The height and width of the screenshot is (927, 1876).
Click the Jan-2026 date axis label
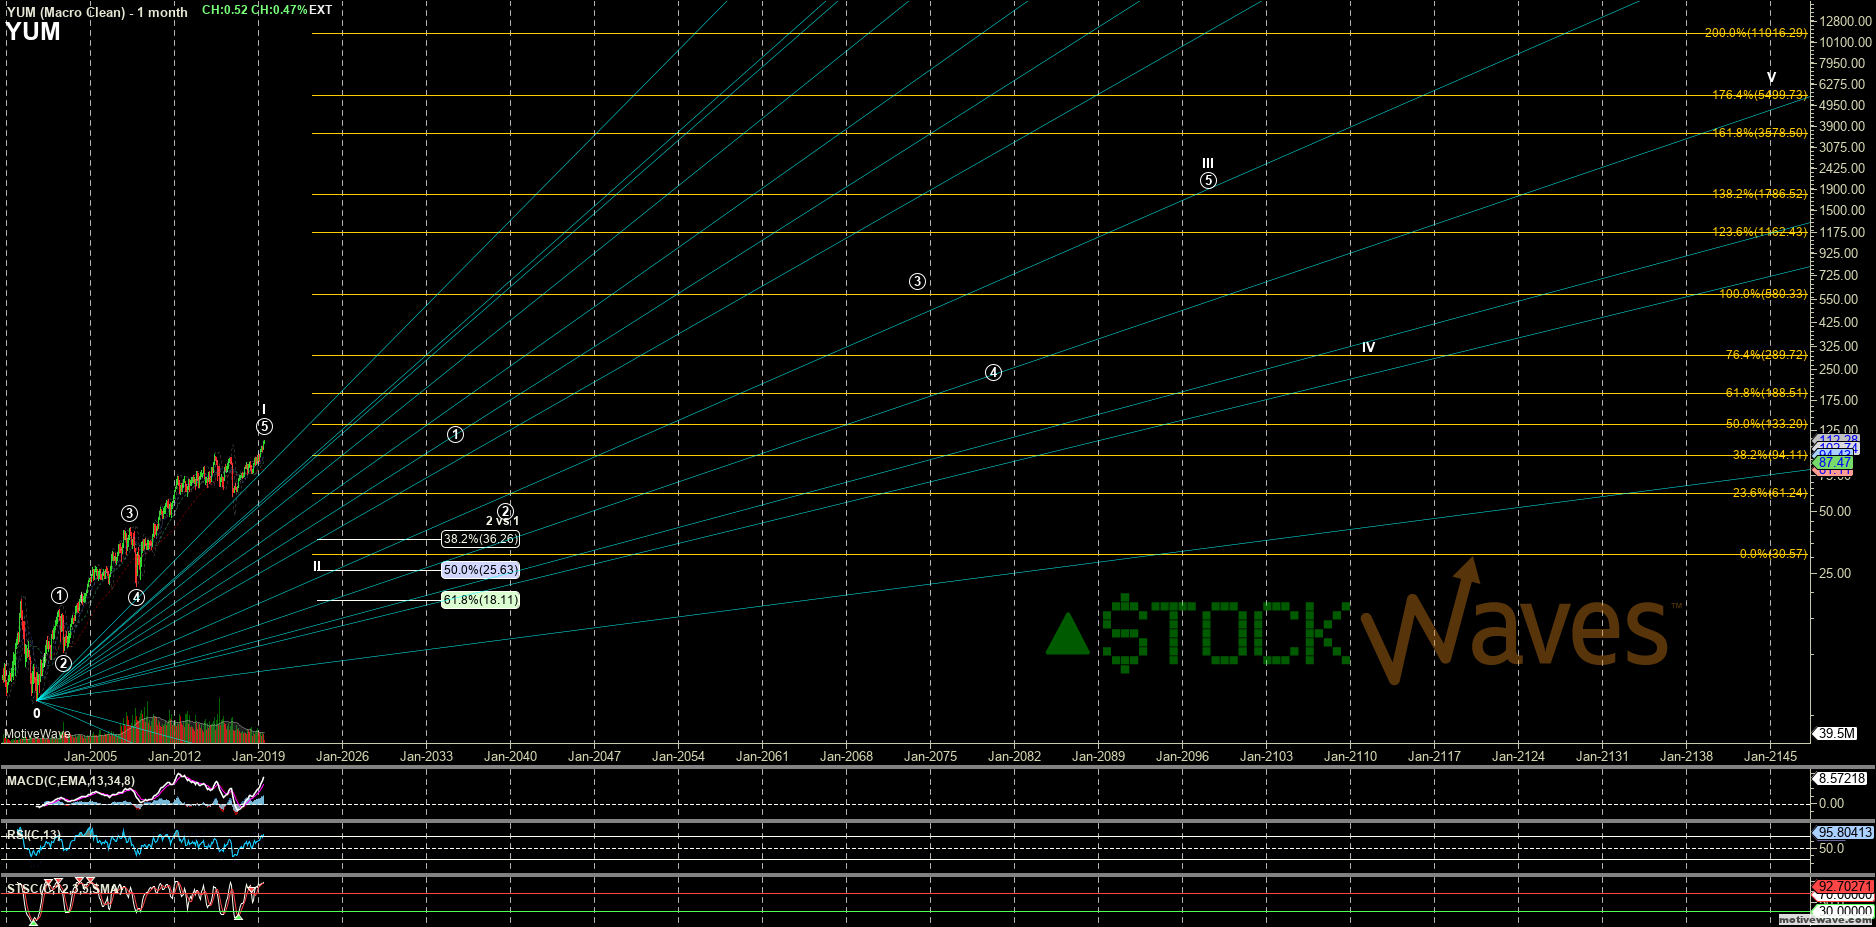[343, 756]
